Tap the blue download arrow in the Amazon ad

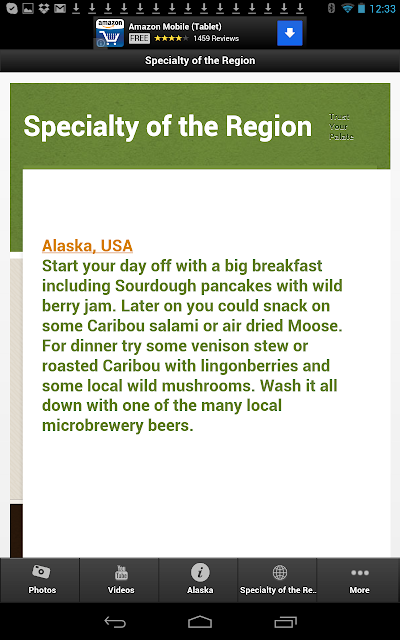(290, 33)
